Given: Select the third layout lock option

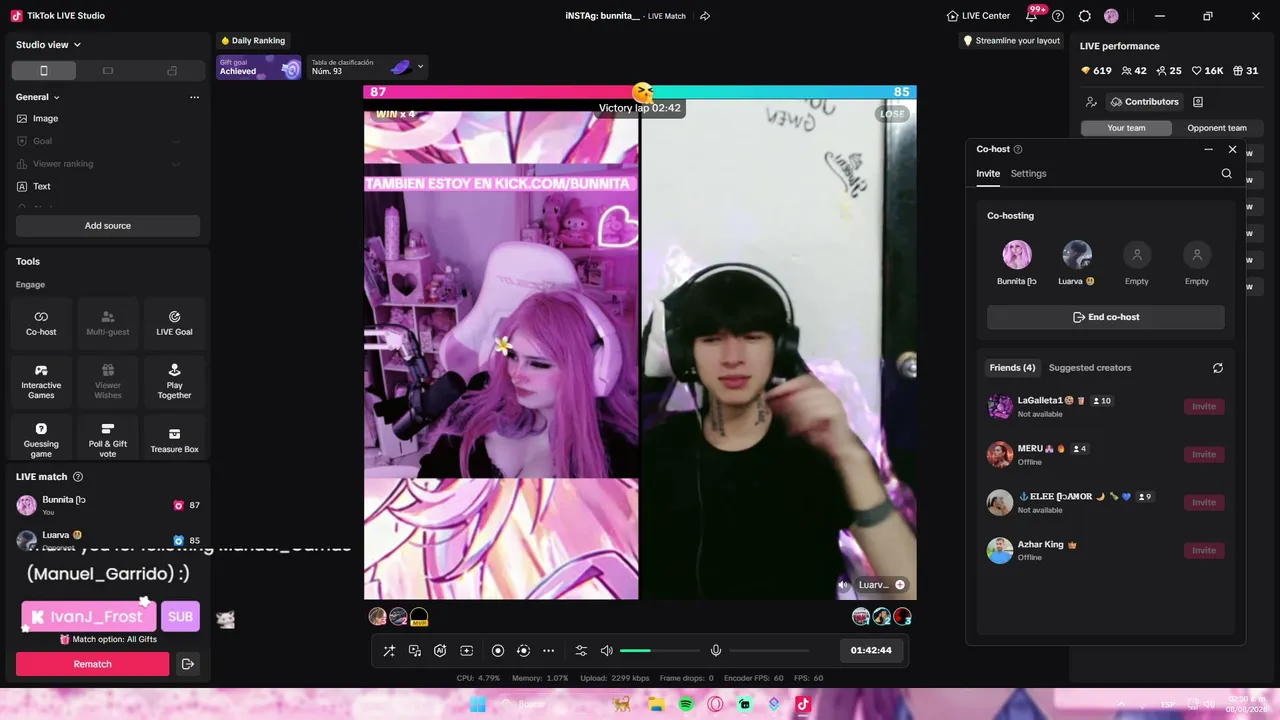Looking at the screenshot, I should (x=172, y=71).
